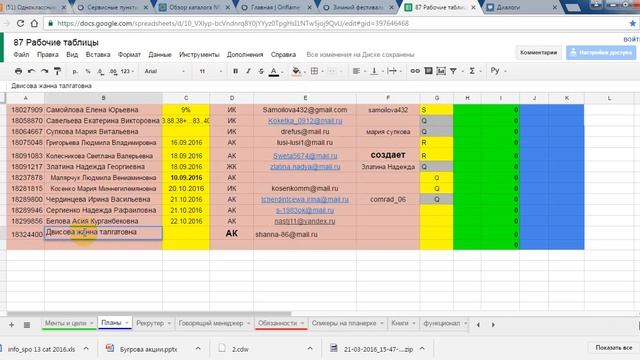Switch to the Книги sheet
Viewport: 640px width, 360px height.
point(400,323)
